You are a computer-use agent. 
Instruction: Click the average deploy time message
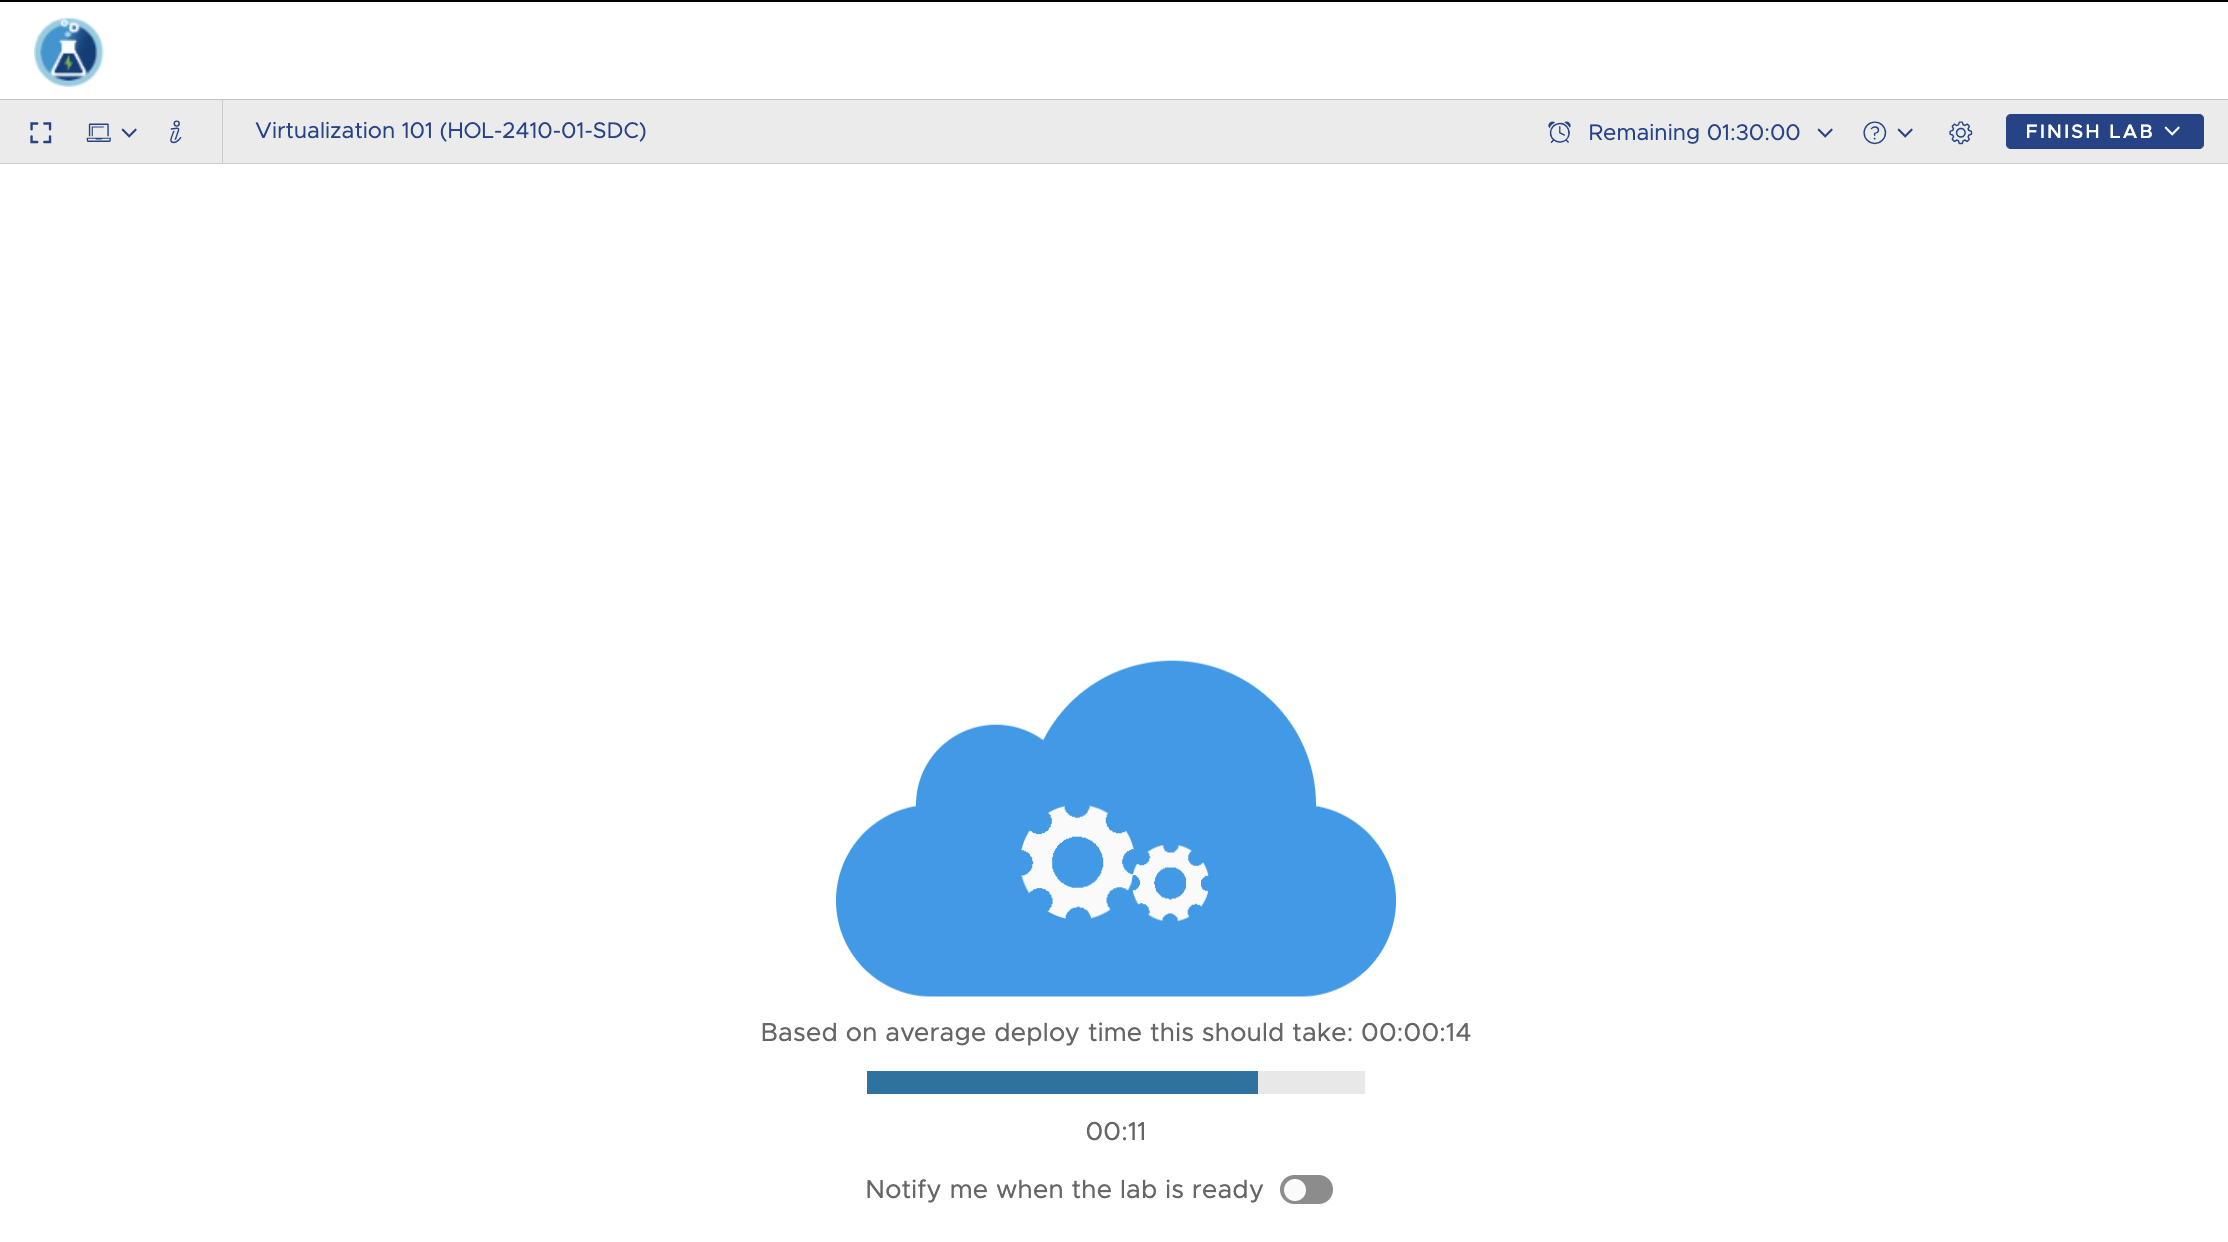point(1115,1032)
